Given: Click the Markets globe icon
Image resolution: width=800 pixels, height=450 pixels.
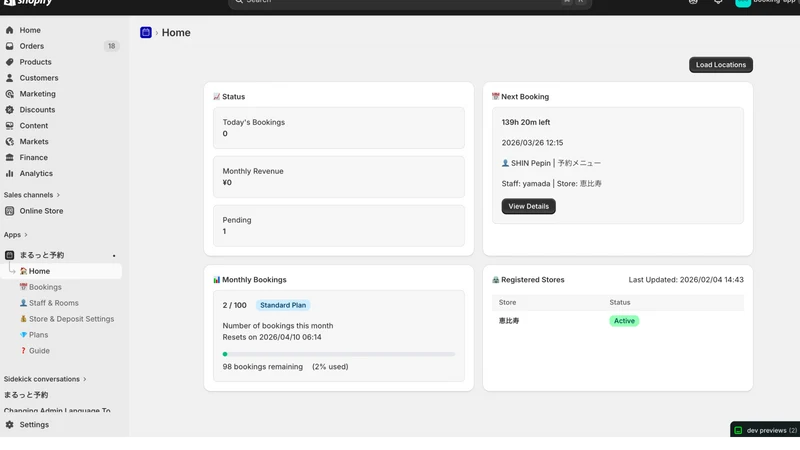Looking at the screenshot, I should click(9, 141).
